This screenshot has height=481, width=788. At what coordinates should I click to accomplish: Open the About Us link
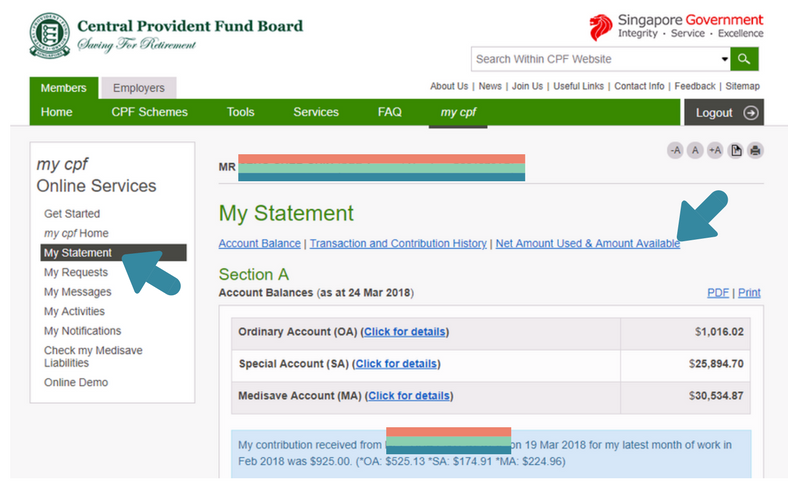449,86
